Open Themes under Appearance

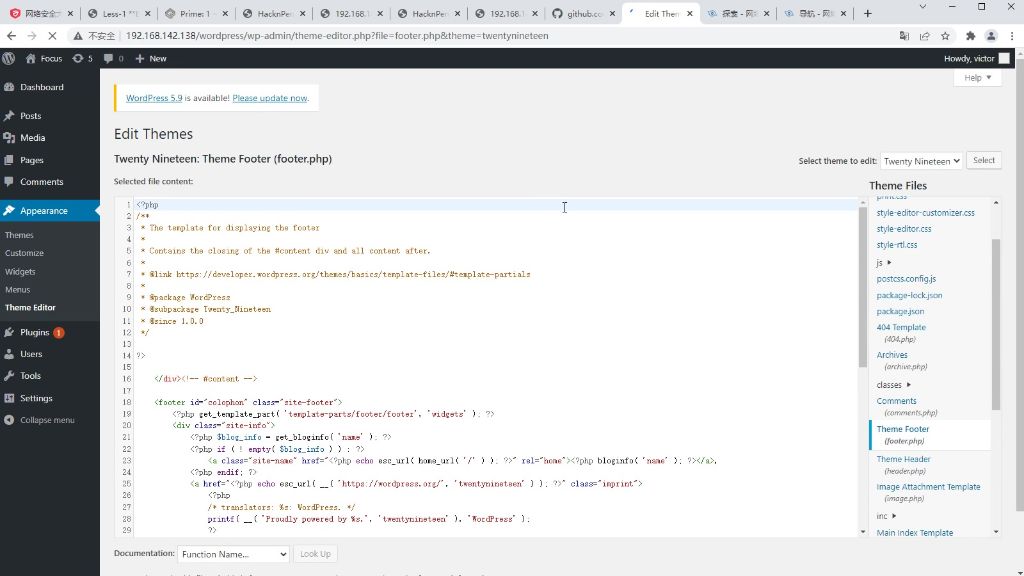coord(19,235)
